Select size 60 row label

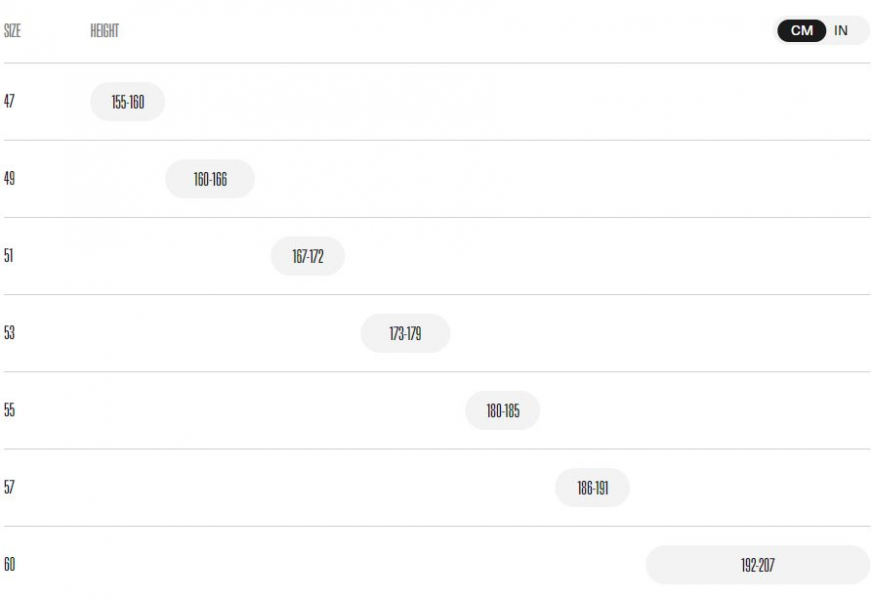pyautogui.click(x=9, y=565)
